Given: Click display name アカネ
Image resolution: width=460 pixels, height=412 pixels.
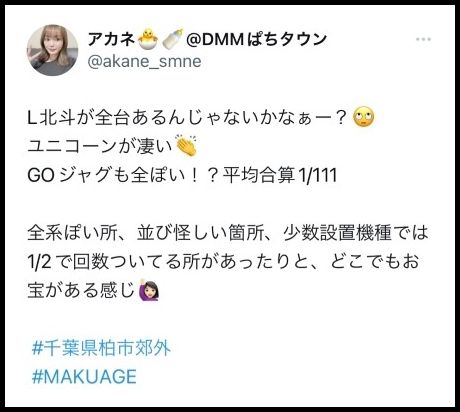Looking at the screenshot, I should [111, 39].
